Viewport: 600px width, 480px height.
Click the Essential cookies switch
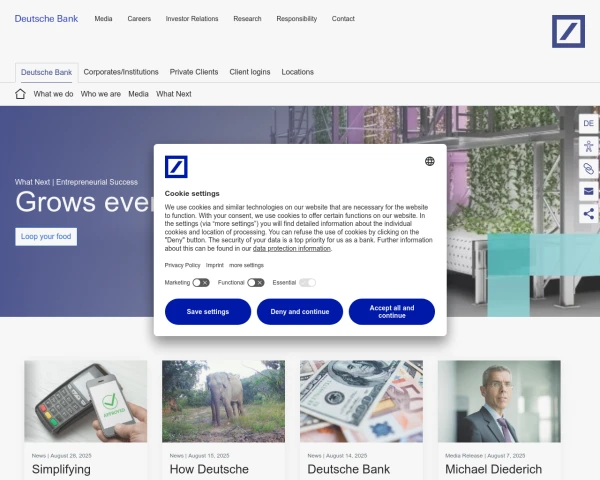pyautogui.click(x=307, y=282)
